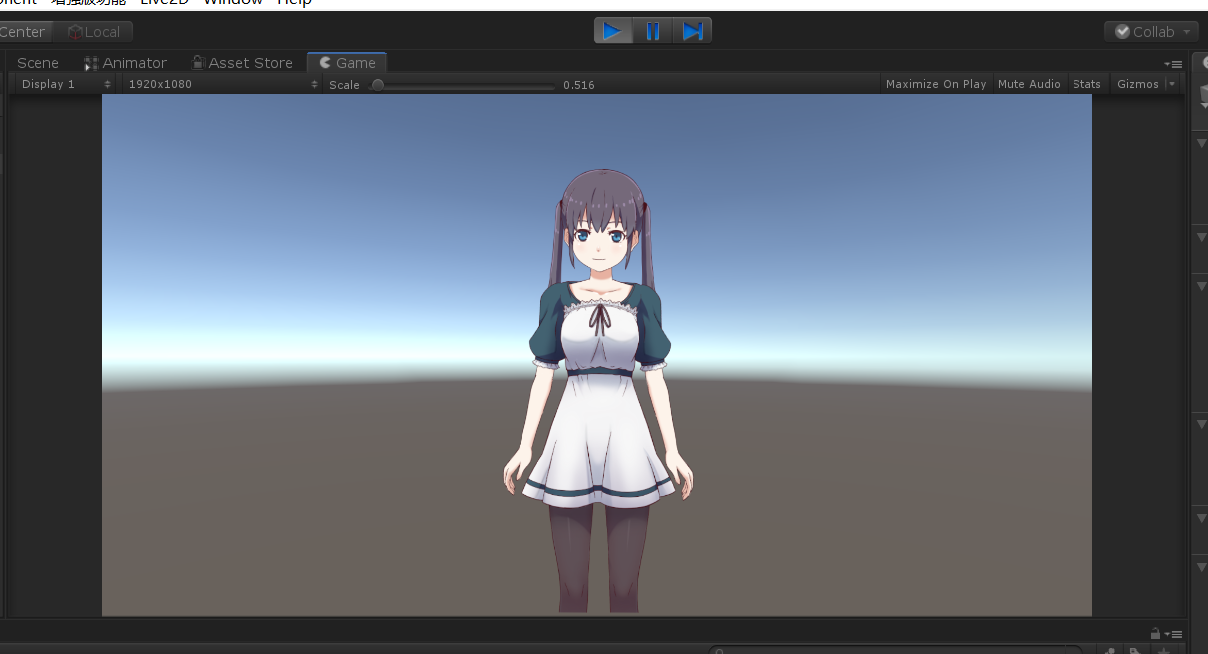Viewport: 1208px width, 654px height.
Task: Switch to the Scene tab
Action: [x=37, y=62]
